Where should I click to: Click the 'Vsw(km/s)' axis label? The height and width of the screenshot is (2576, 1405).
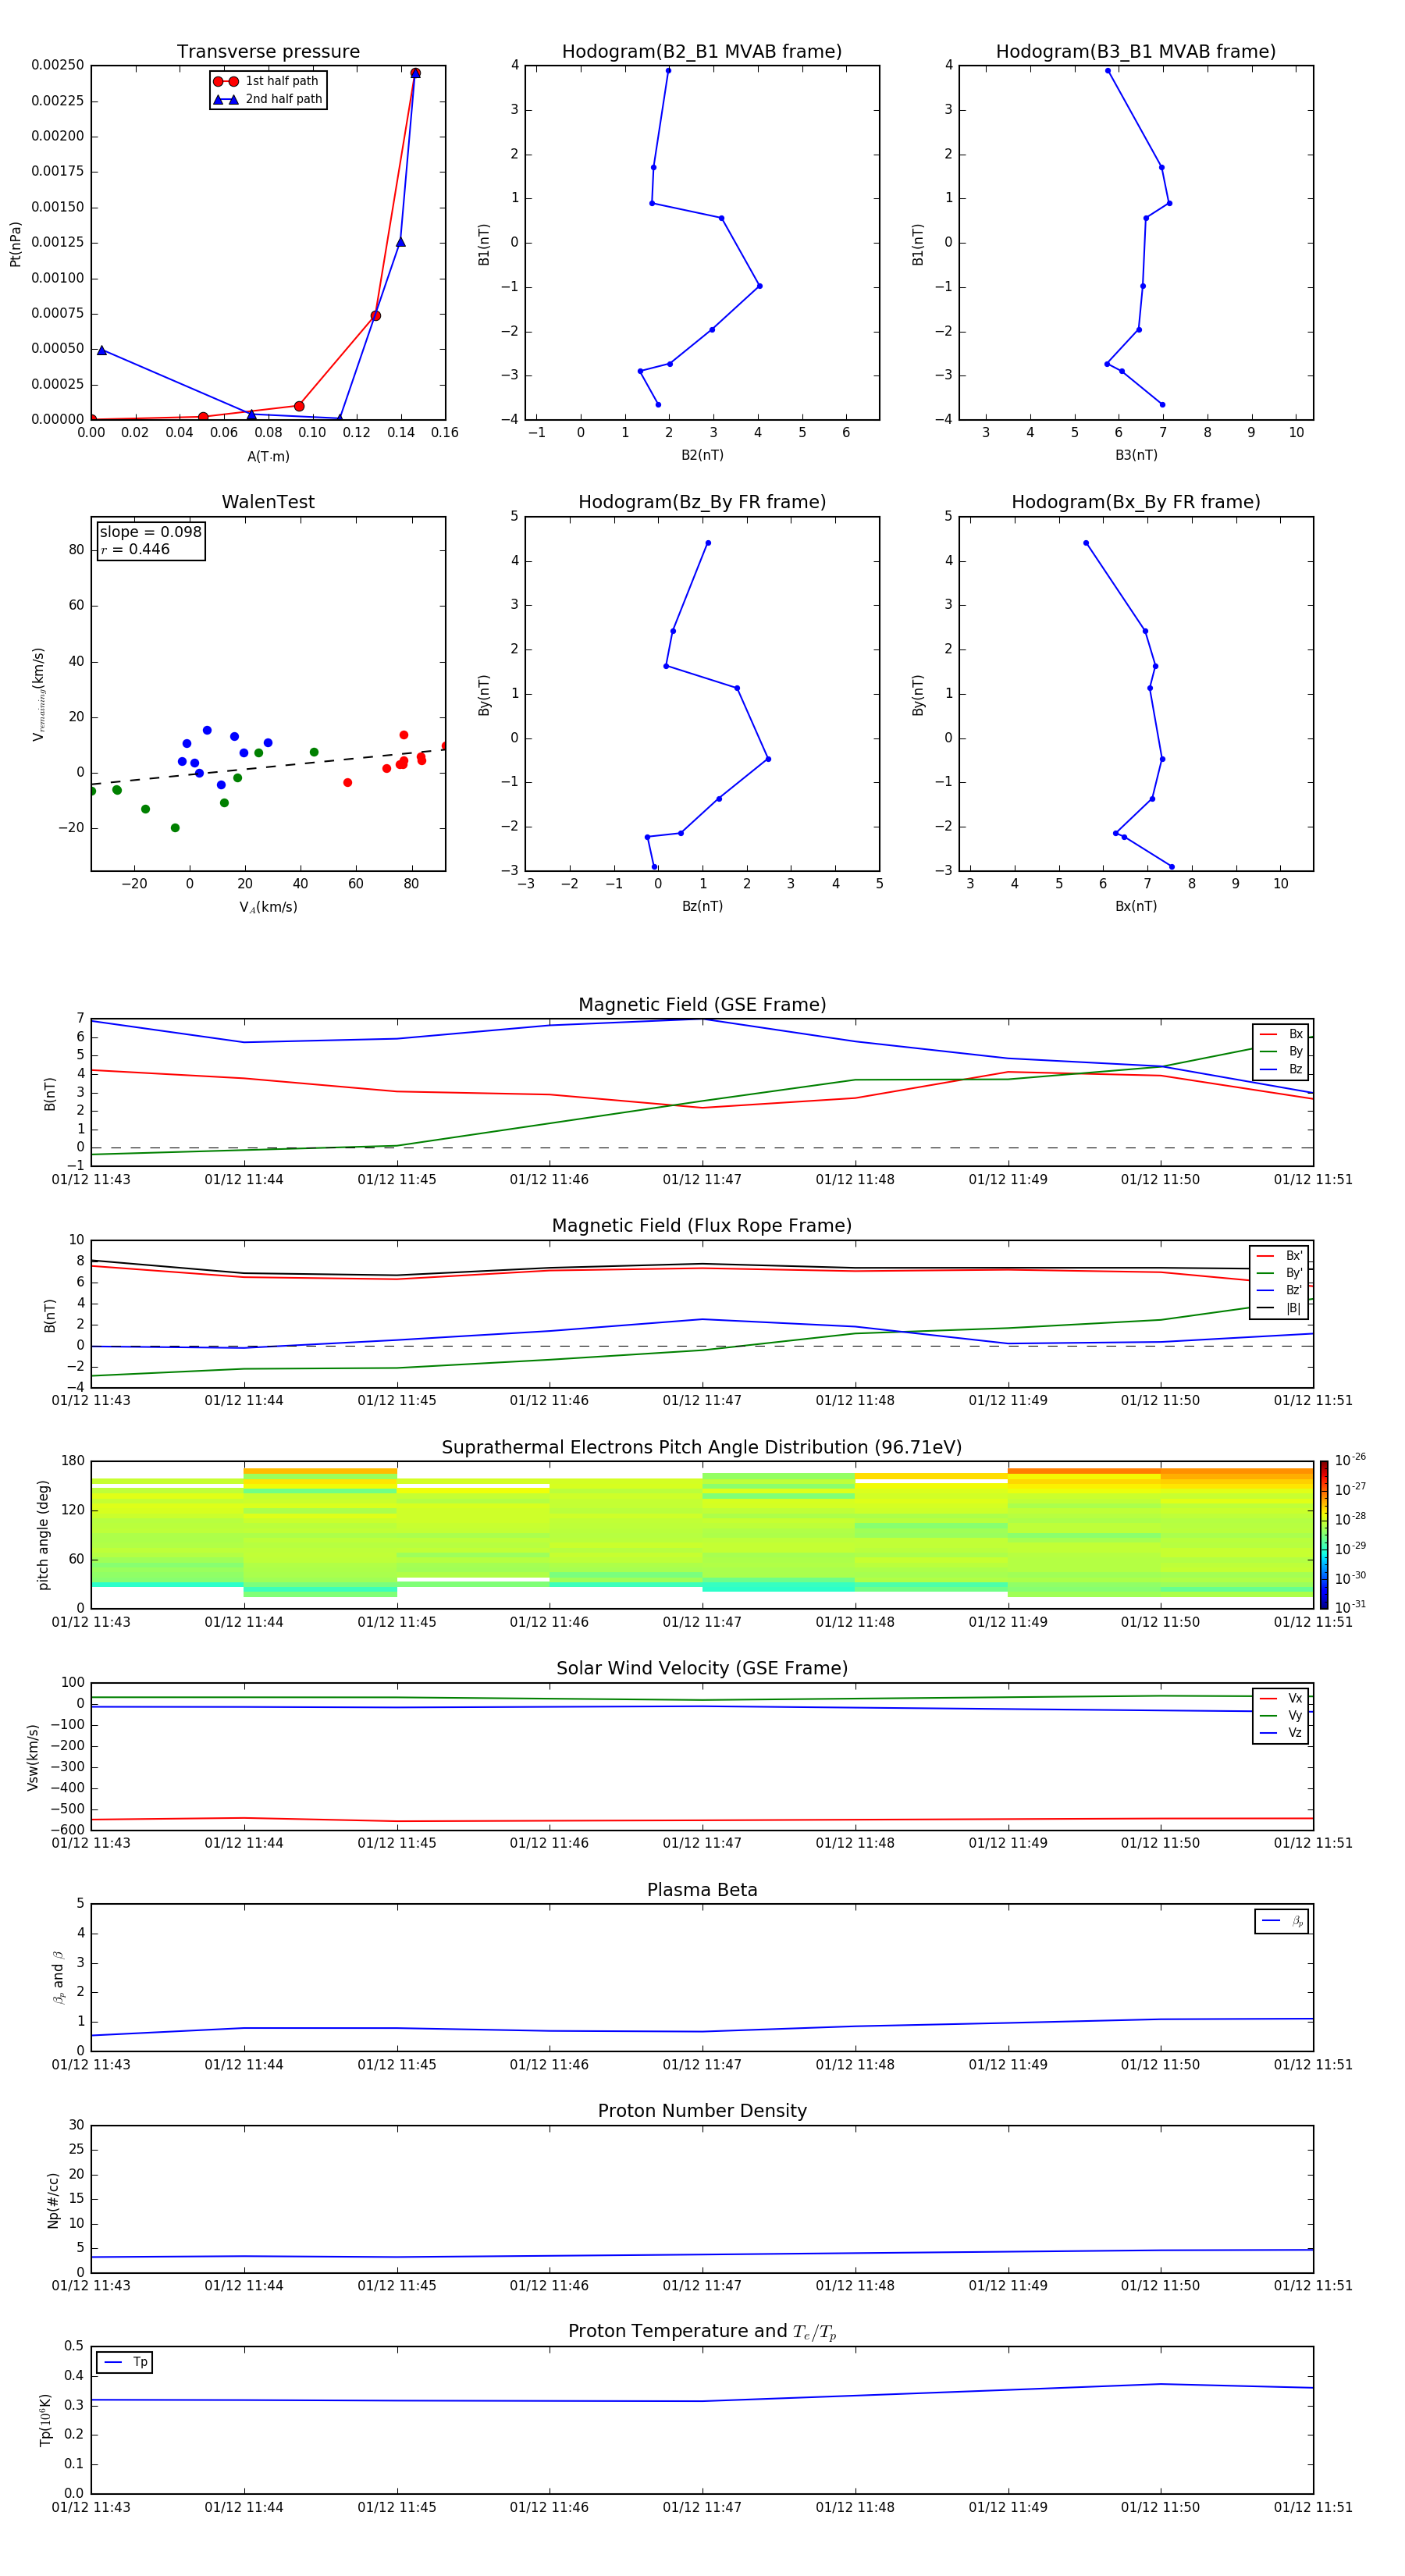32,1757
